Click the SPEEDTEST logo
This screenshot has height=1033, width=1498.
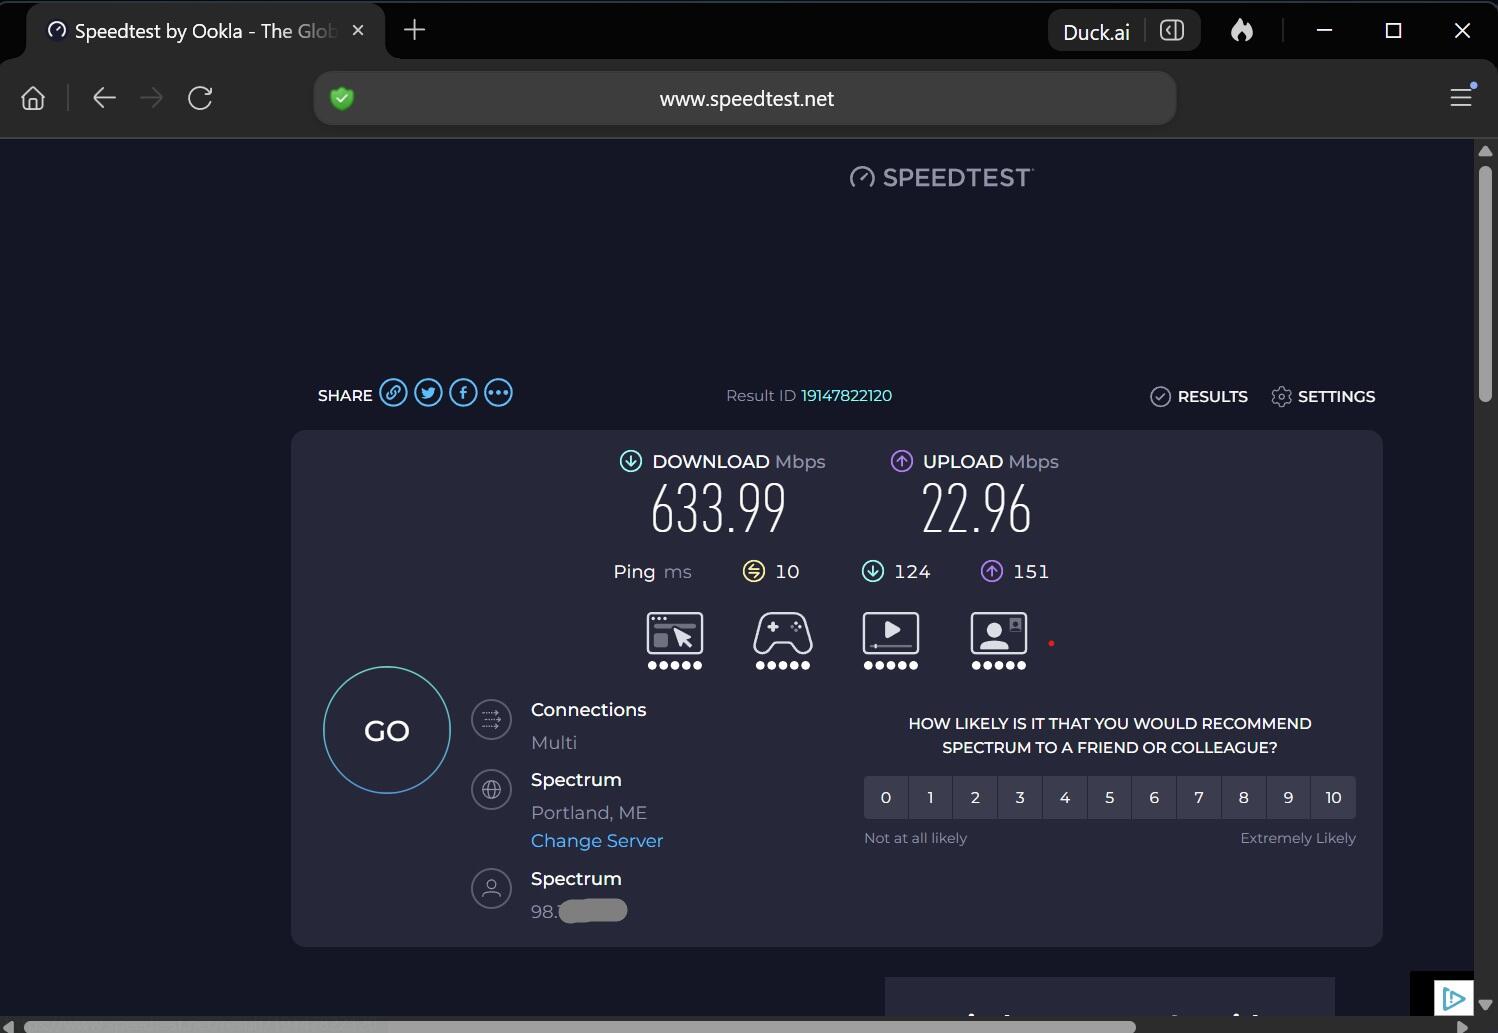coord(941,178)
